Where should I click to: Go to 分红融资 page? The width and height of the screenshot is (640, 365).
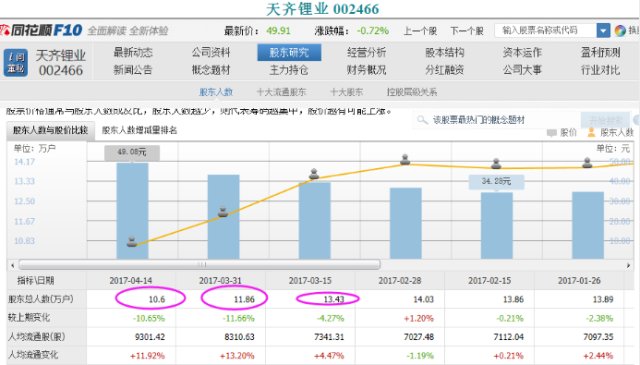point(444,70)
